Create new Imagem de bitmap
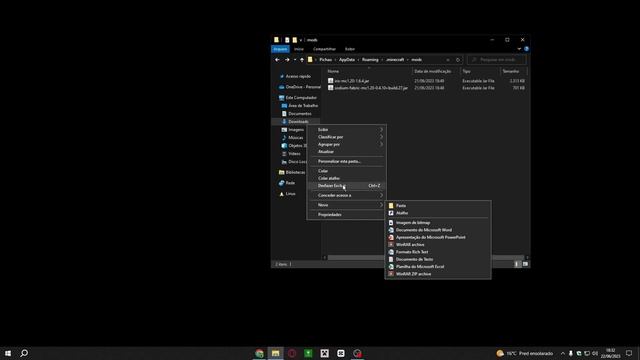Viewport: 640px width, 360px height. tap(438, 223)
